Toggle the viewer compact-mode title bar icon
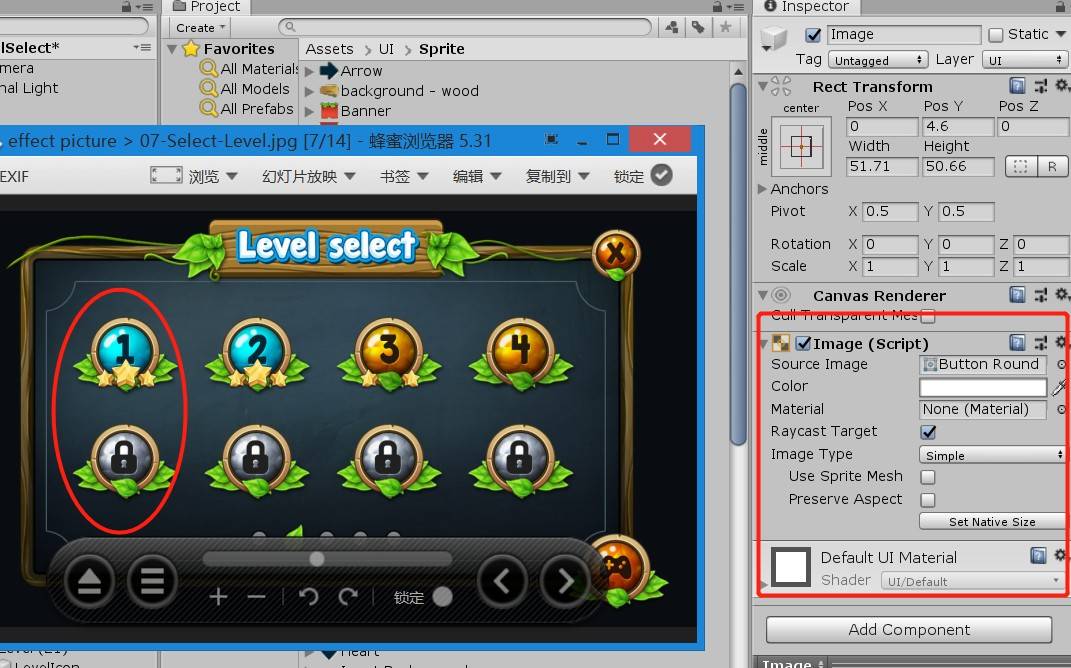1071x668 pixels. click(551, 139)
